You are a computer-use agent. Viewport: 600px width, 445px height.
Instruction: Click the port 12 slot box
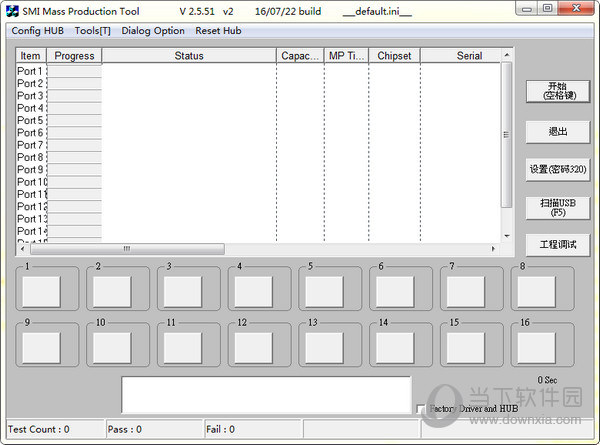pos(254,348)
